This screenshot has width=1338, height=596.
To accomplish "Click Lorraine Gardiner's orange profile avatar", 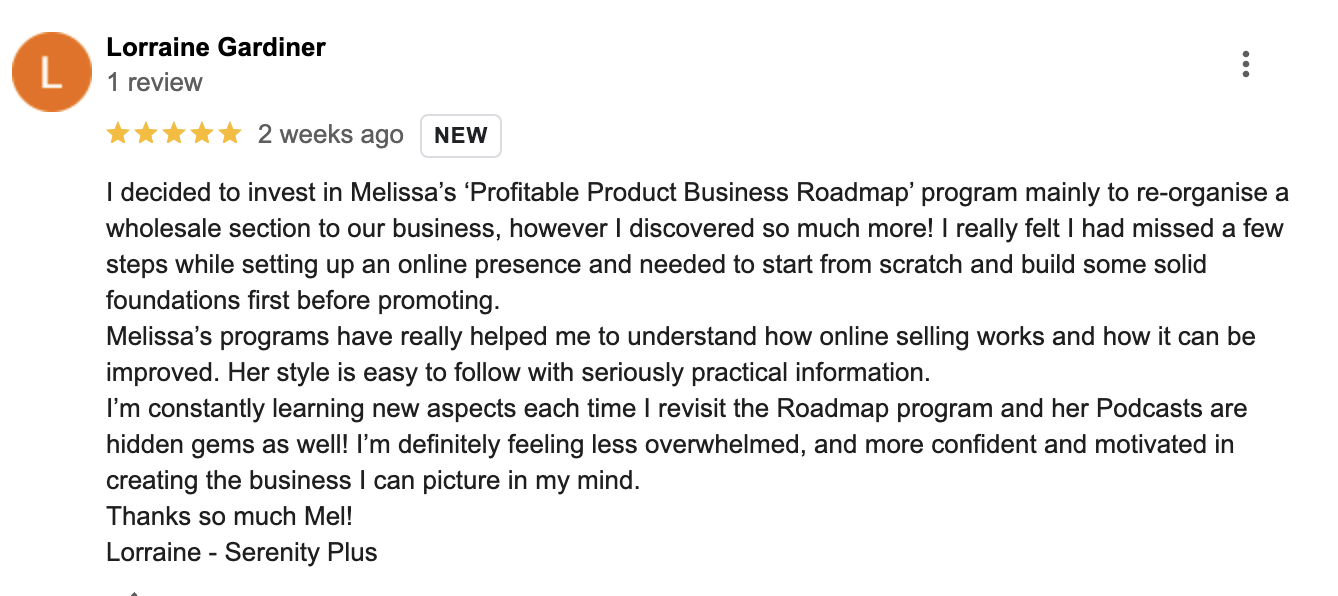I will (x=52, y=72).
